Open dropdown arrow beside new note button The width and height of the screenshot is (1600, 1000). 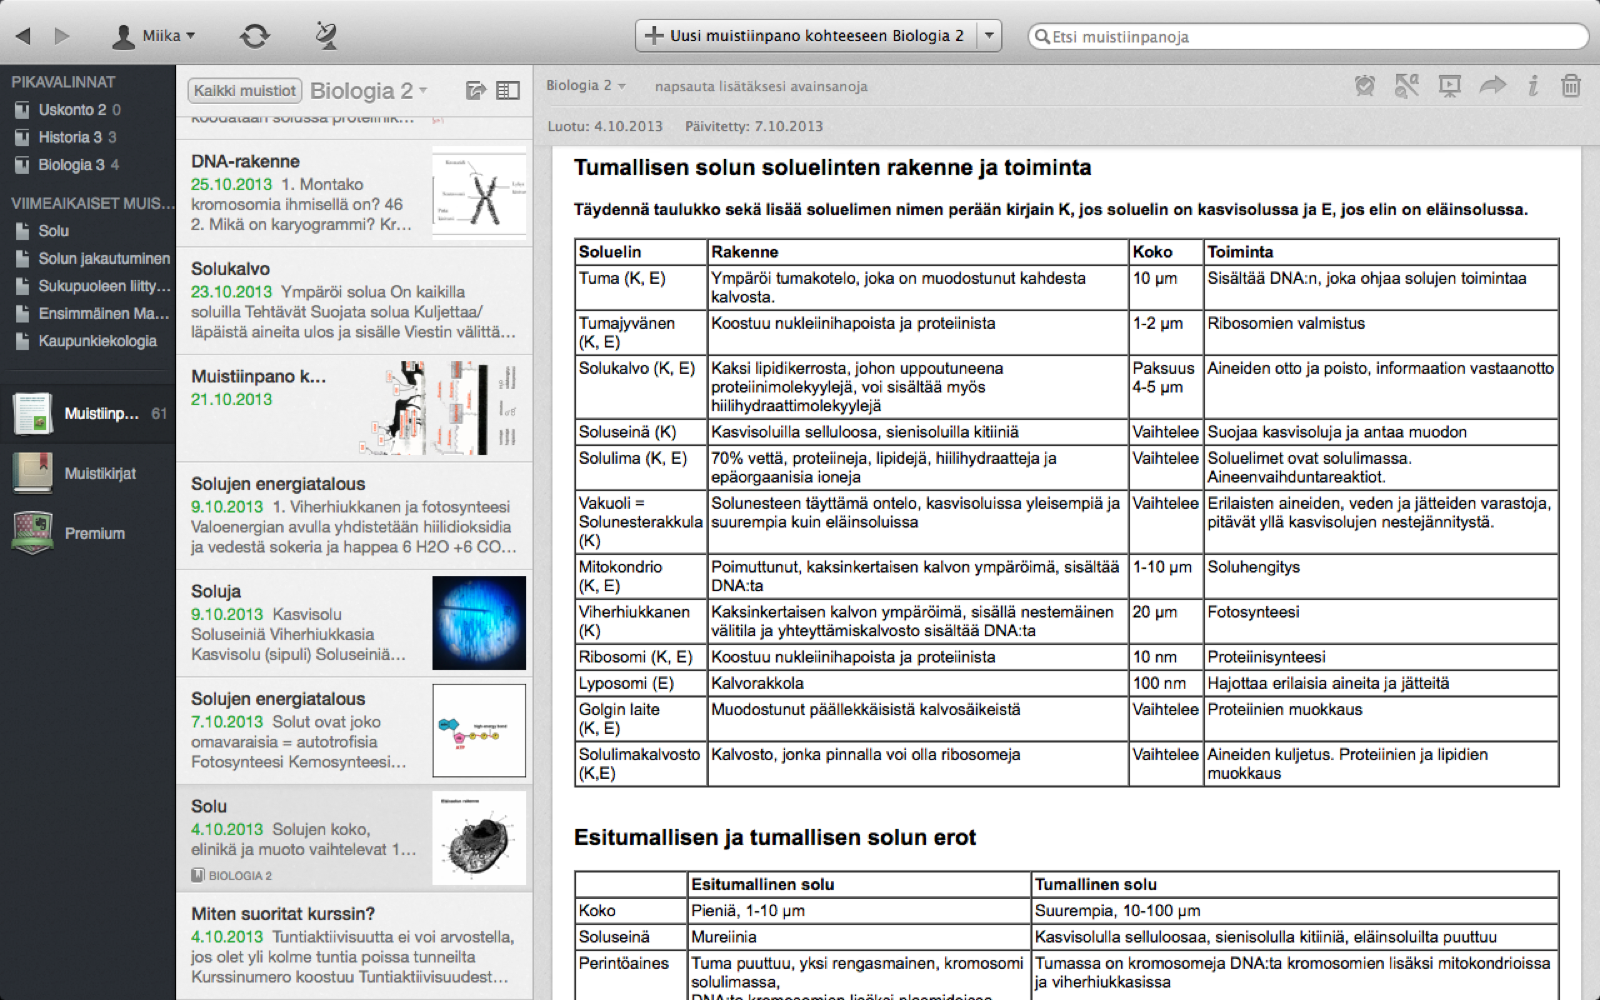coord(989,36)
